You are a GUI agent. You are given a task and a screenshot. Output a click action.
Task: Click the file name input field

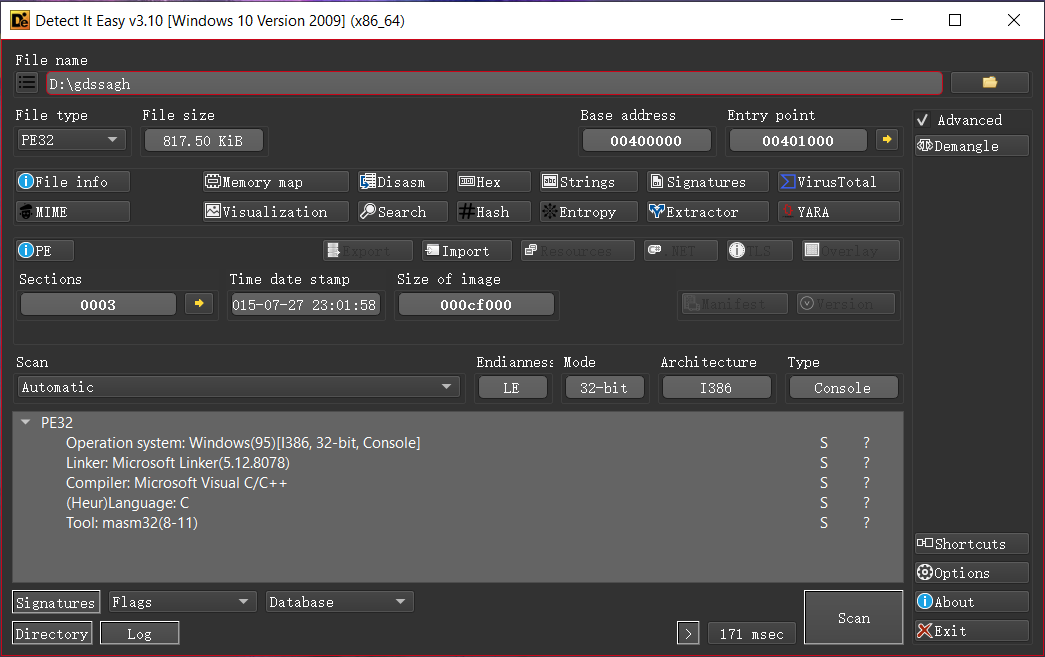click(x=494, y=83)
